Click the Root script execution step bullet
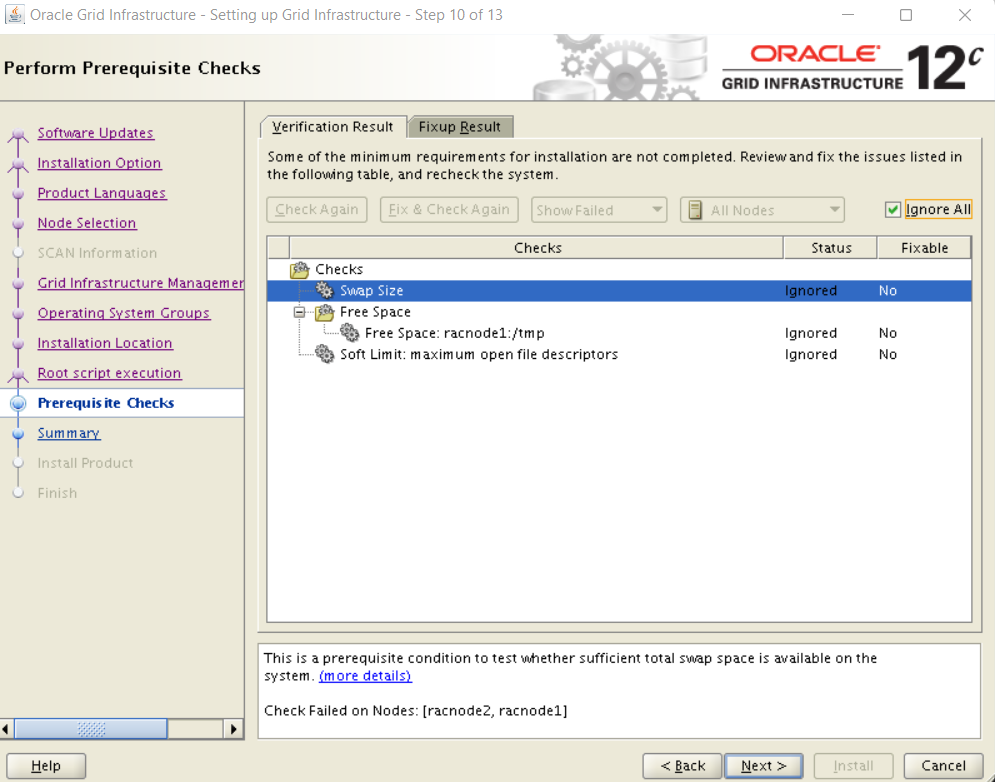The image size is (995, 782). click(18, 374)
